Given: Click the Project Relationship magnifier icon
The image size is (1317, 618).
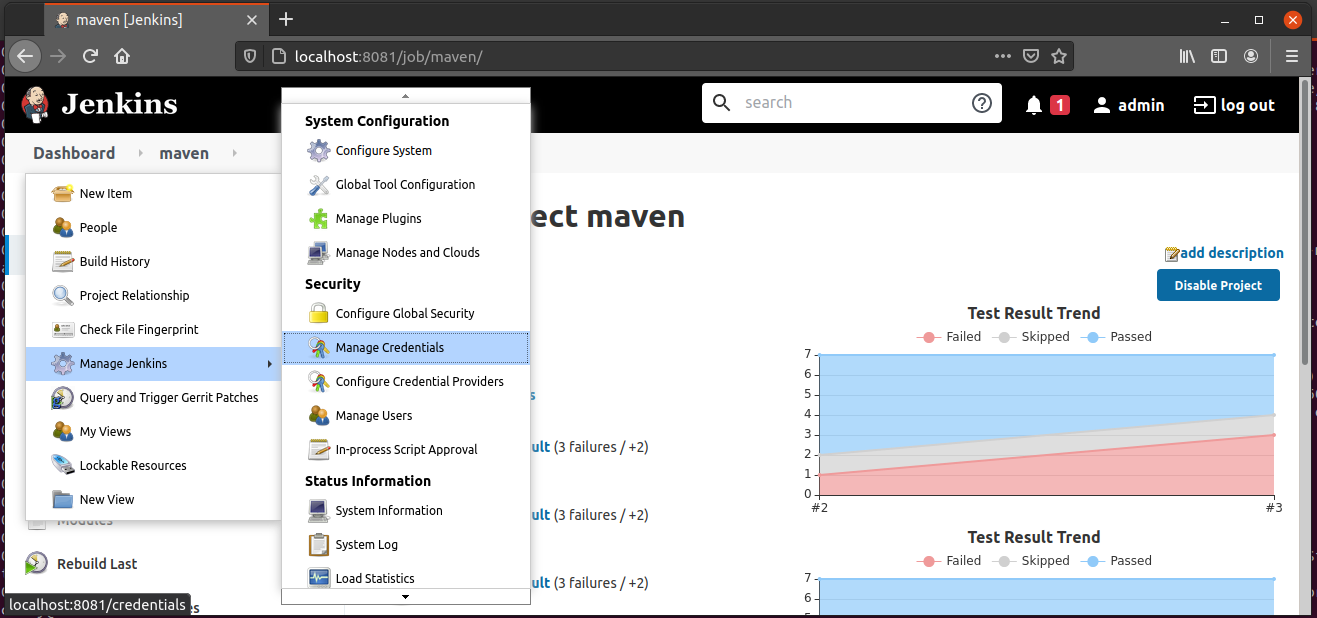Looking at the screenshot, I should click(x=63, y=295).
